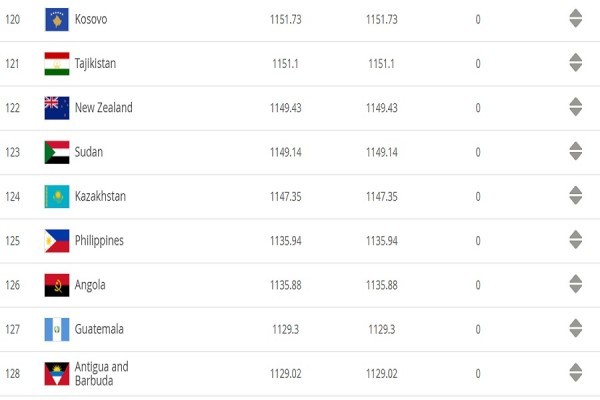Click the New Zealand flag icon
Image resolution: width=600 pixels, height=400 pixels.
57,108
